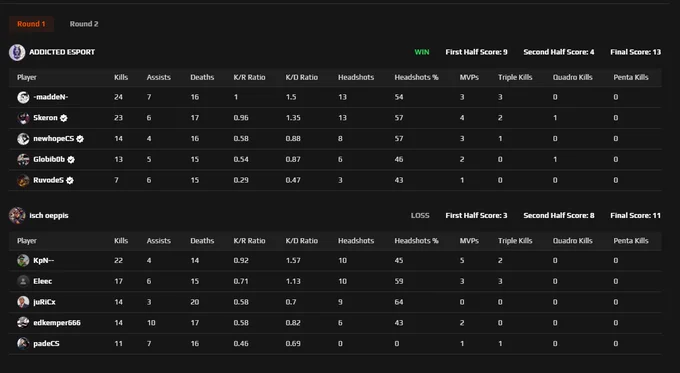Click edkemper666's assists value 10
680x373 pixels.
pos(151,323)
